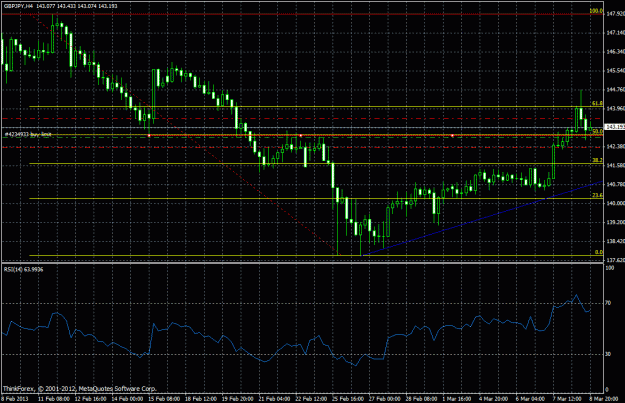Viewport: 625px width, 403px height.
Task: Click the RSI scale value 30
Action: pos(608,354)
